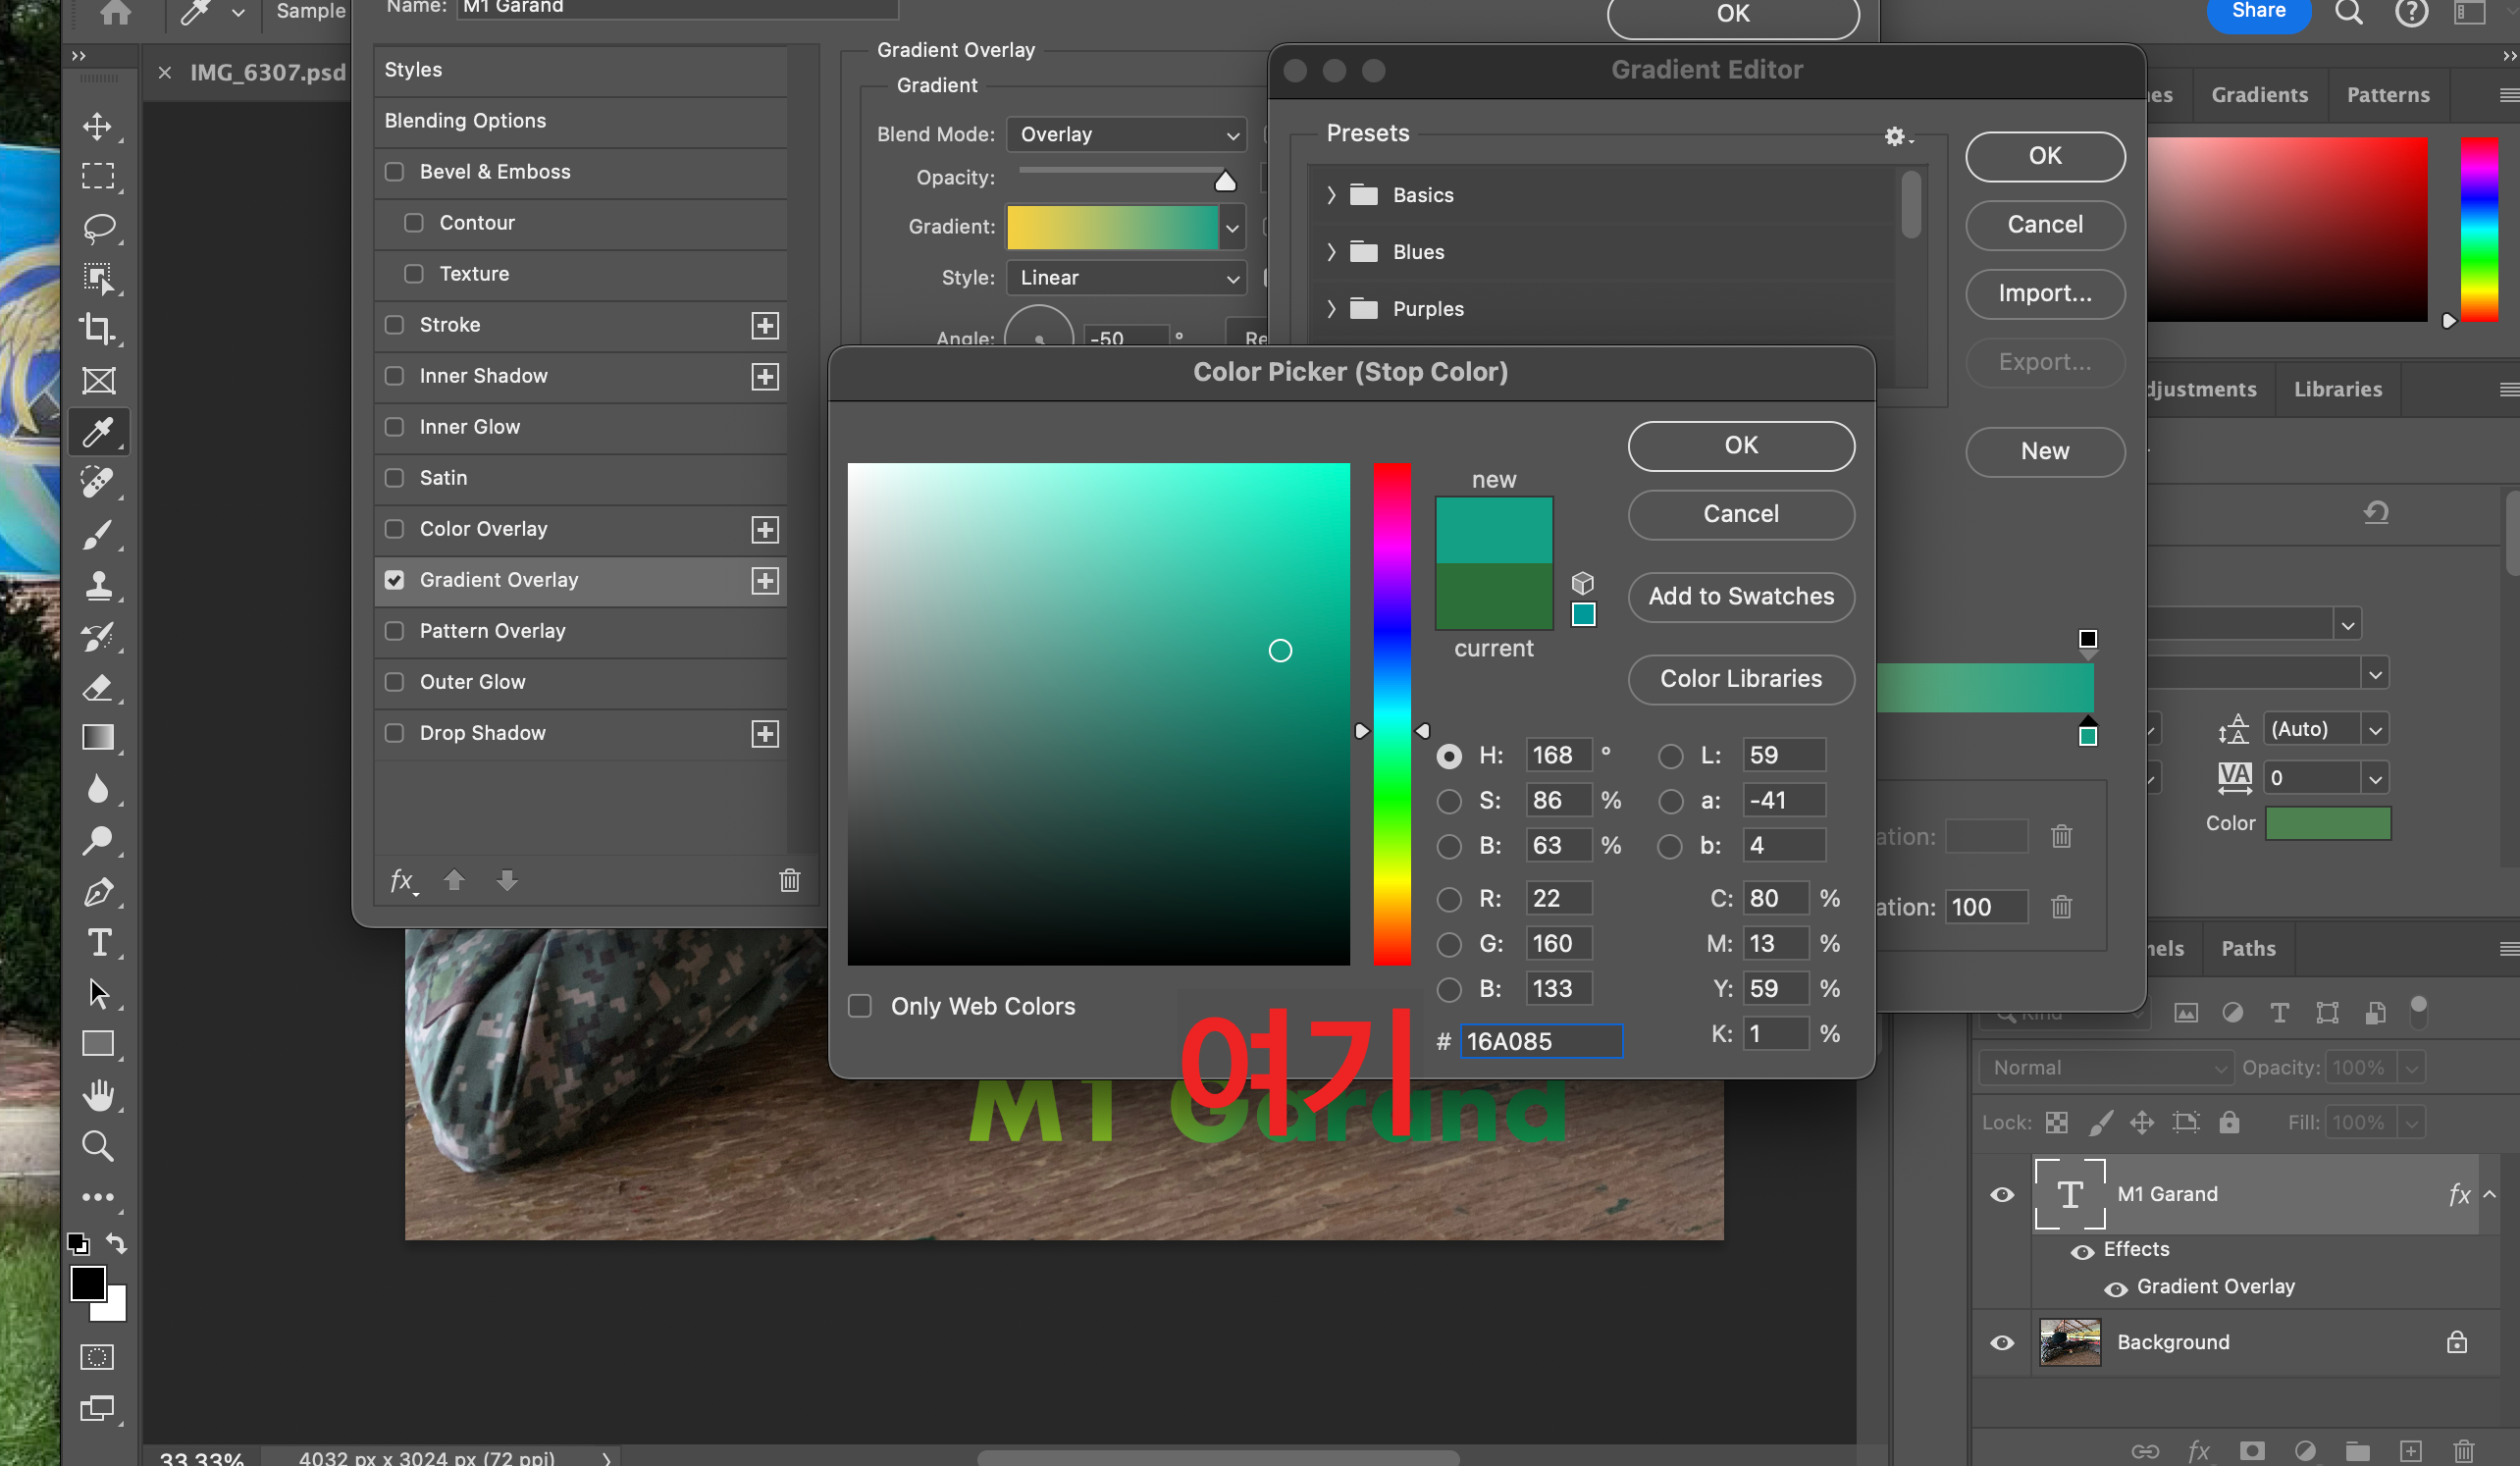Select the R channel radio button
2520x1466 pixels.
point(1448,899)
